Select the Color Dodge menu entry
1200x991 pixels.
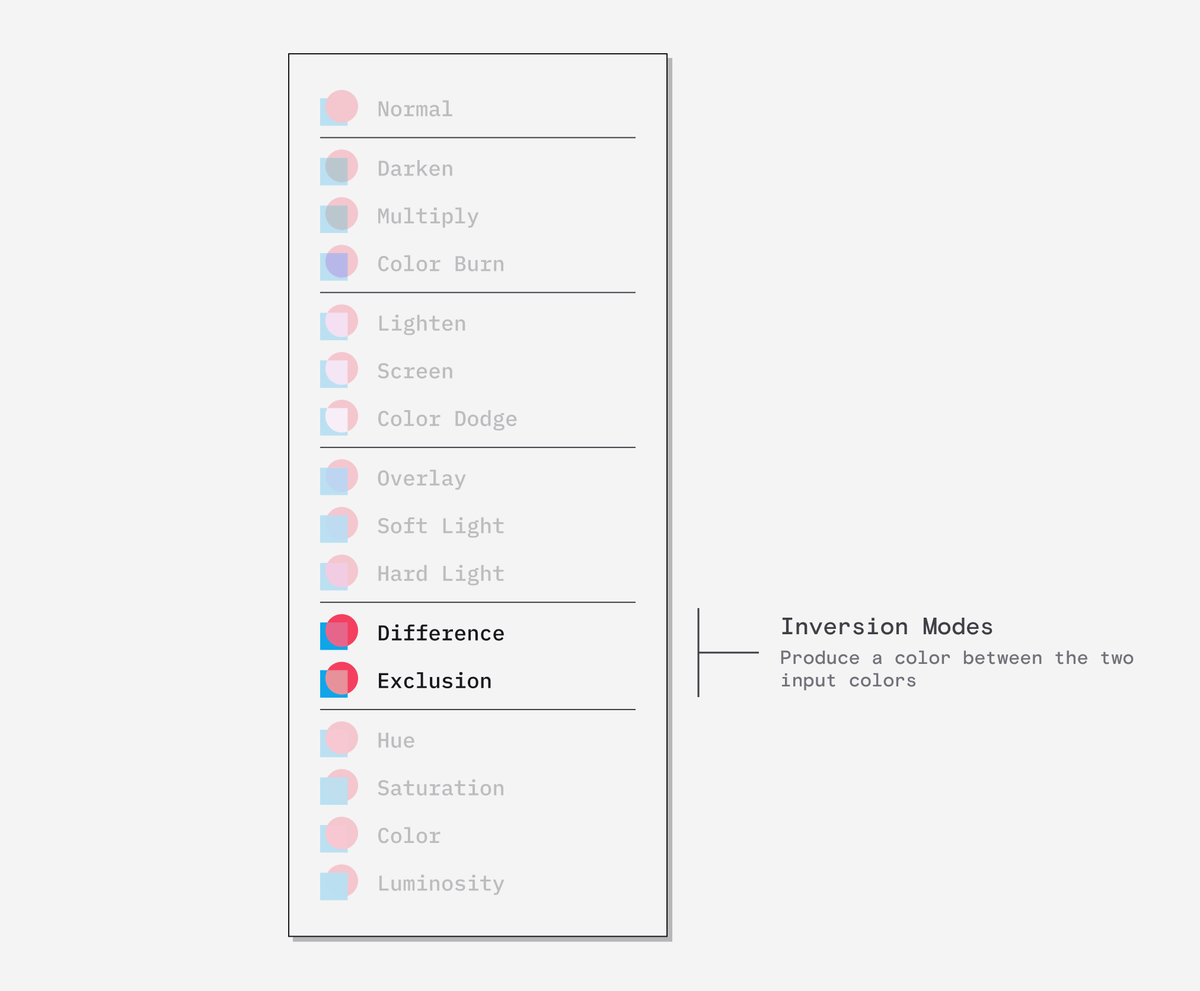point(447,419)
